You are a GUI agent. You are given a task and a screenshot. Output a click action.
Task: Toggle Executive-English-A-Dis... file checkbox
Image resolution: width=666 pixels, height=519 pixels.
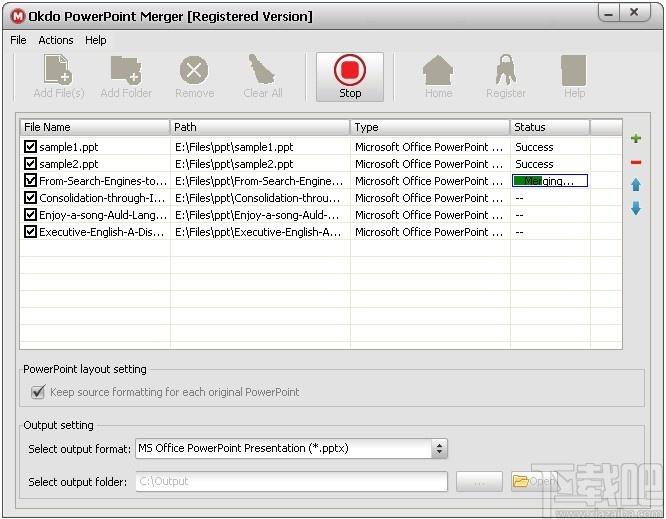point(30,231)
